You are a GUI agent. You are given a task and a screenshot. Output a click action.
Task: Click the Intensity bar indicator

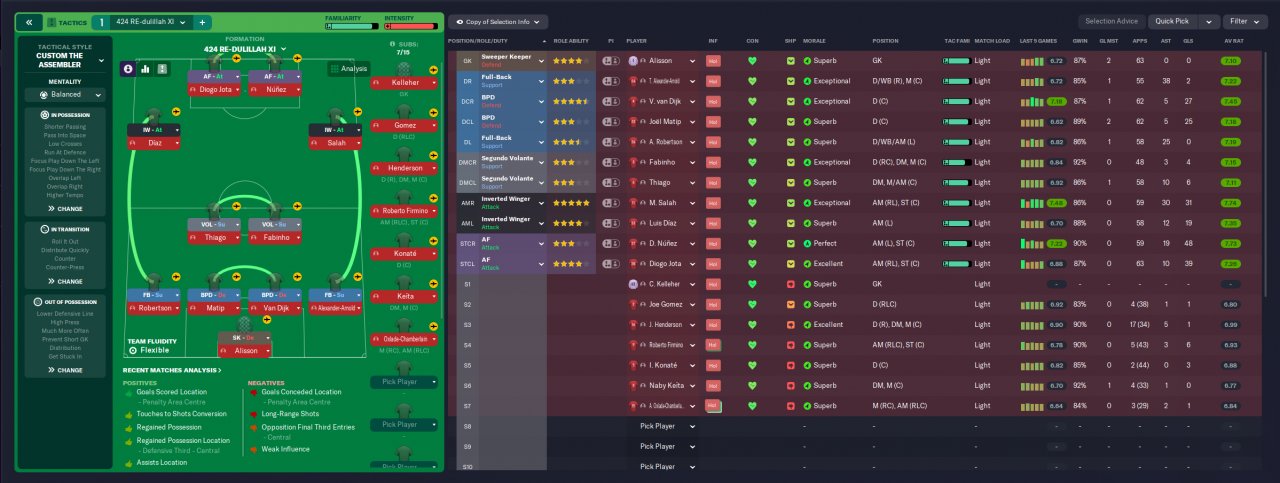coord(412,26)
